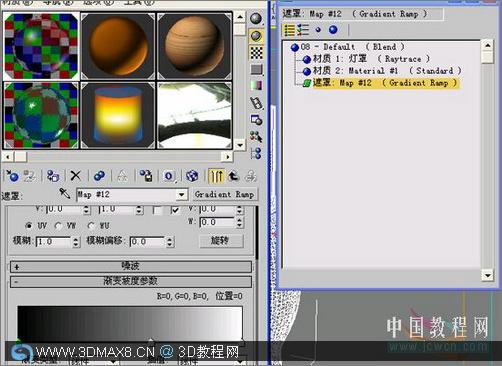
Task: Toggle the Show End Result icon
Action: (216, 176)
